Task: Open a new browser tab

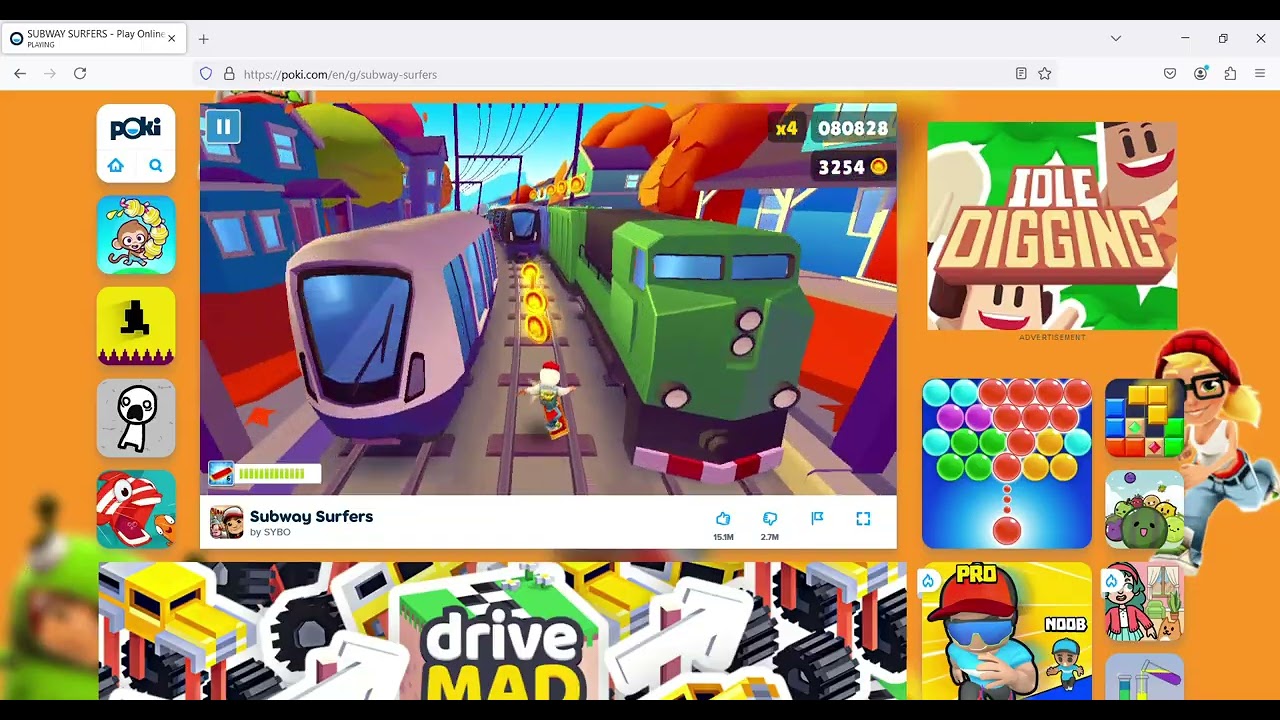Action: [203, 39]
